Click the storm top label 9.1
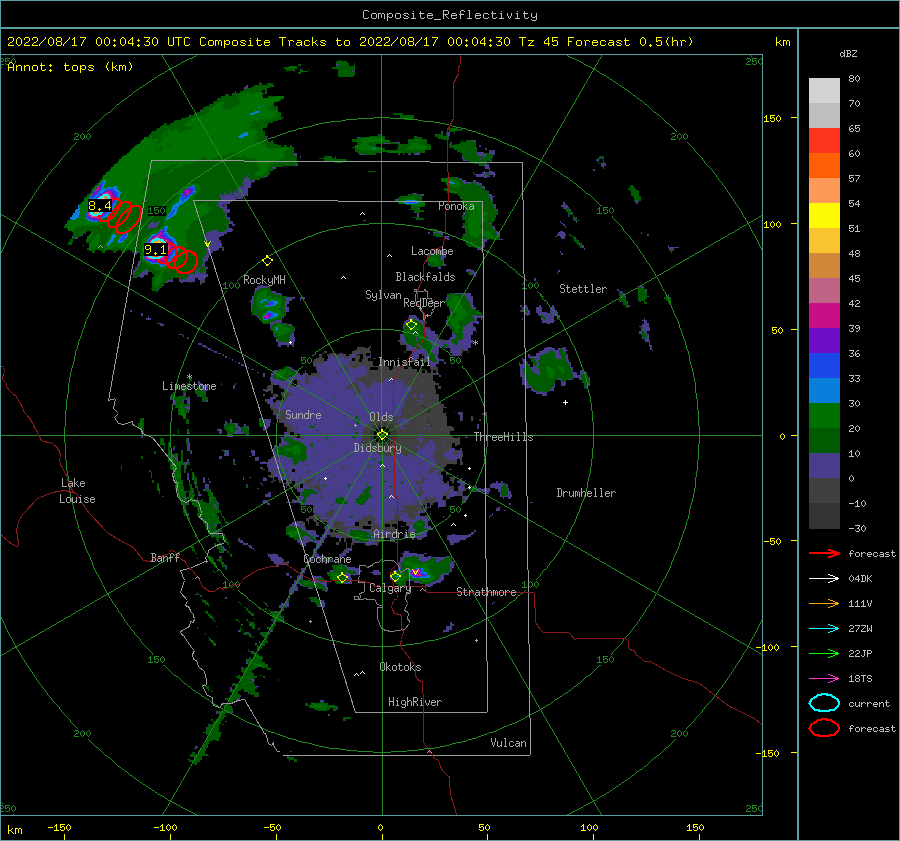900x841 pixels. pos(156,249)
